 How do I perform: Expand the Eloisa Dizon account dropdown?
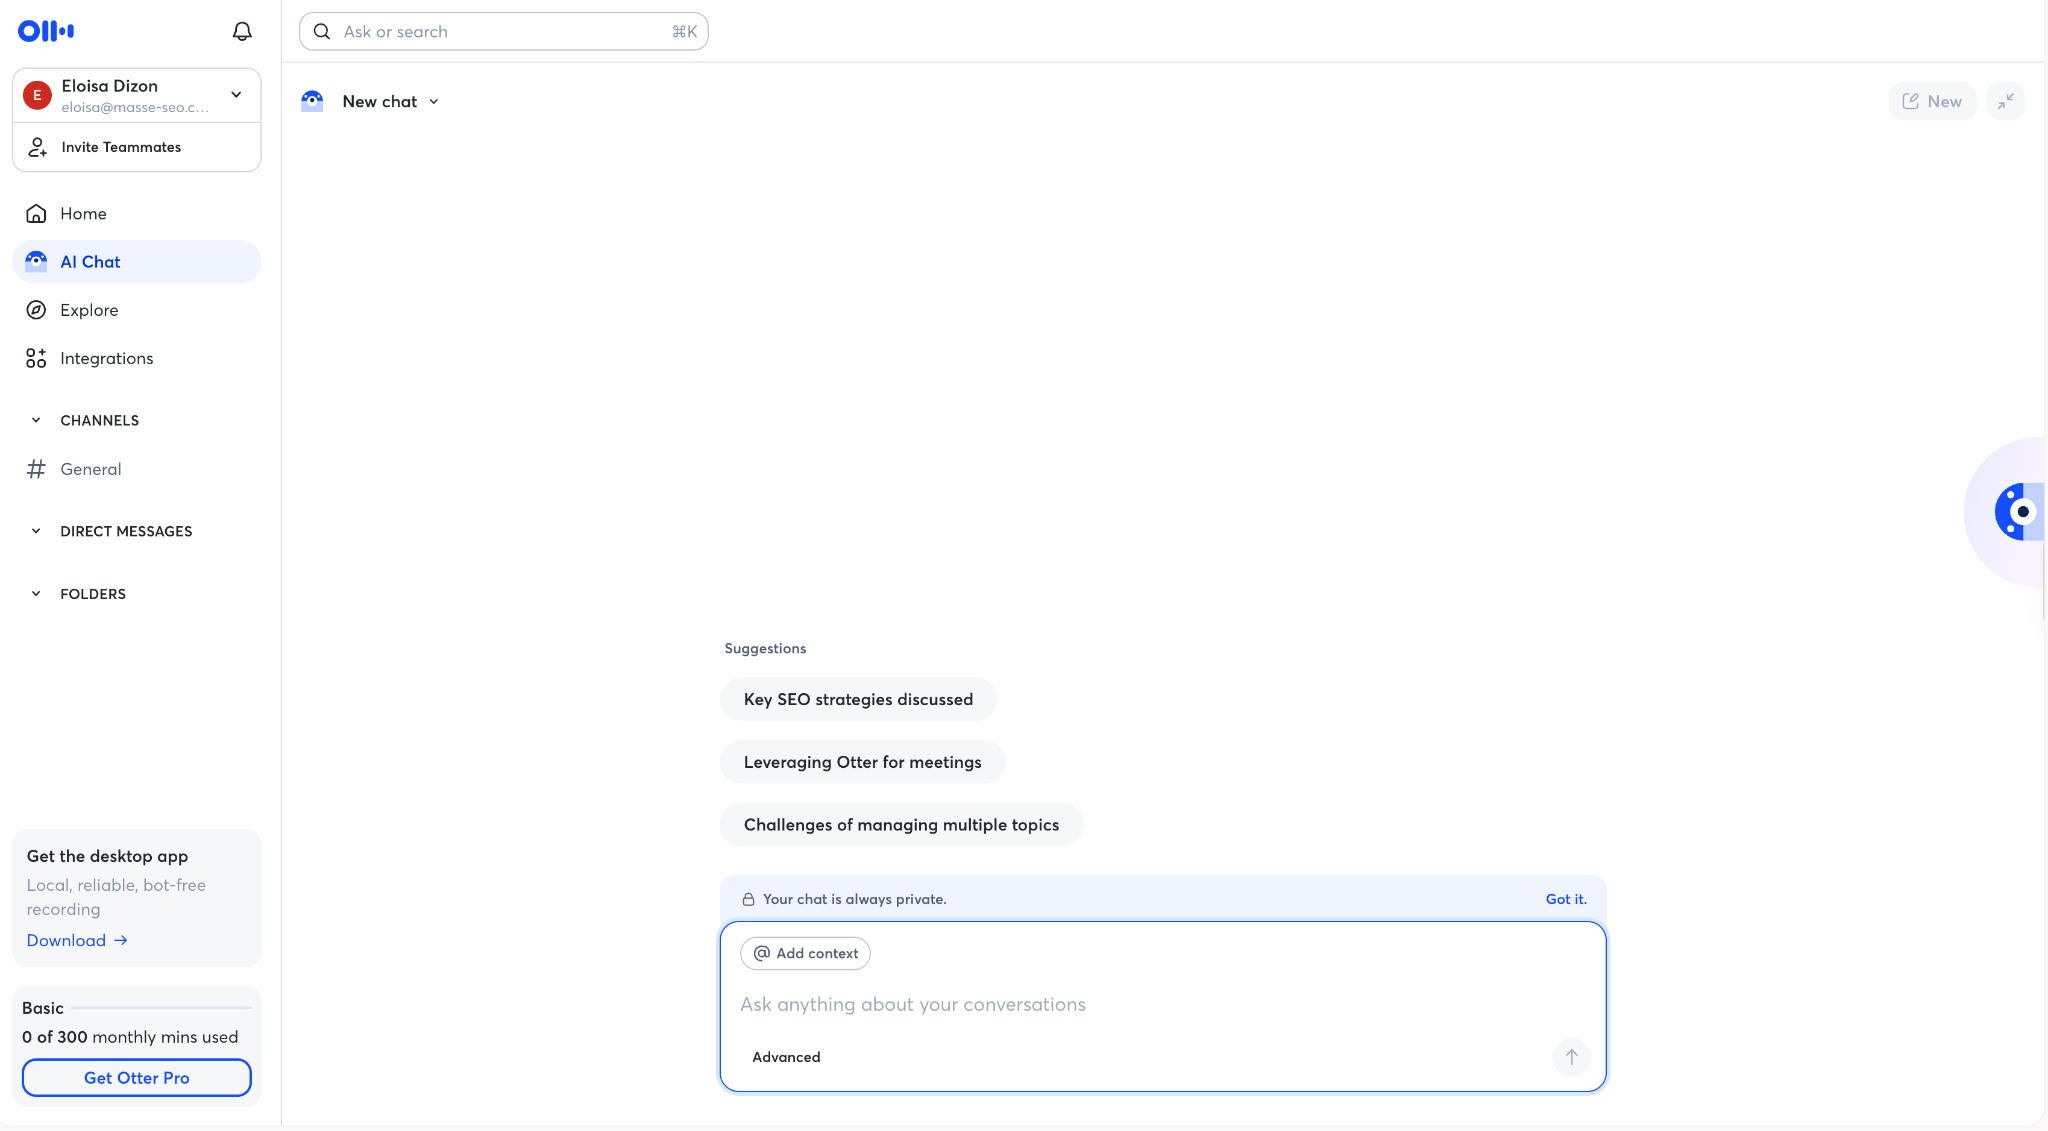pos(236,95)
